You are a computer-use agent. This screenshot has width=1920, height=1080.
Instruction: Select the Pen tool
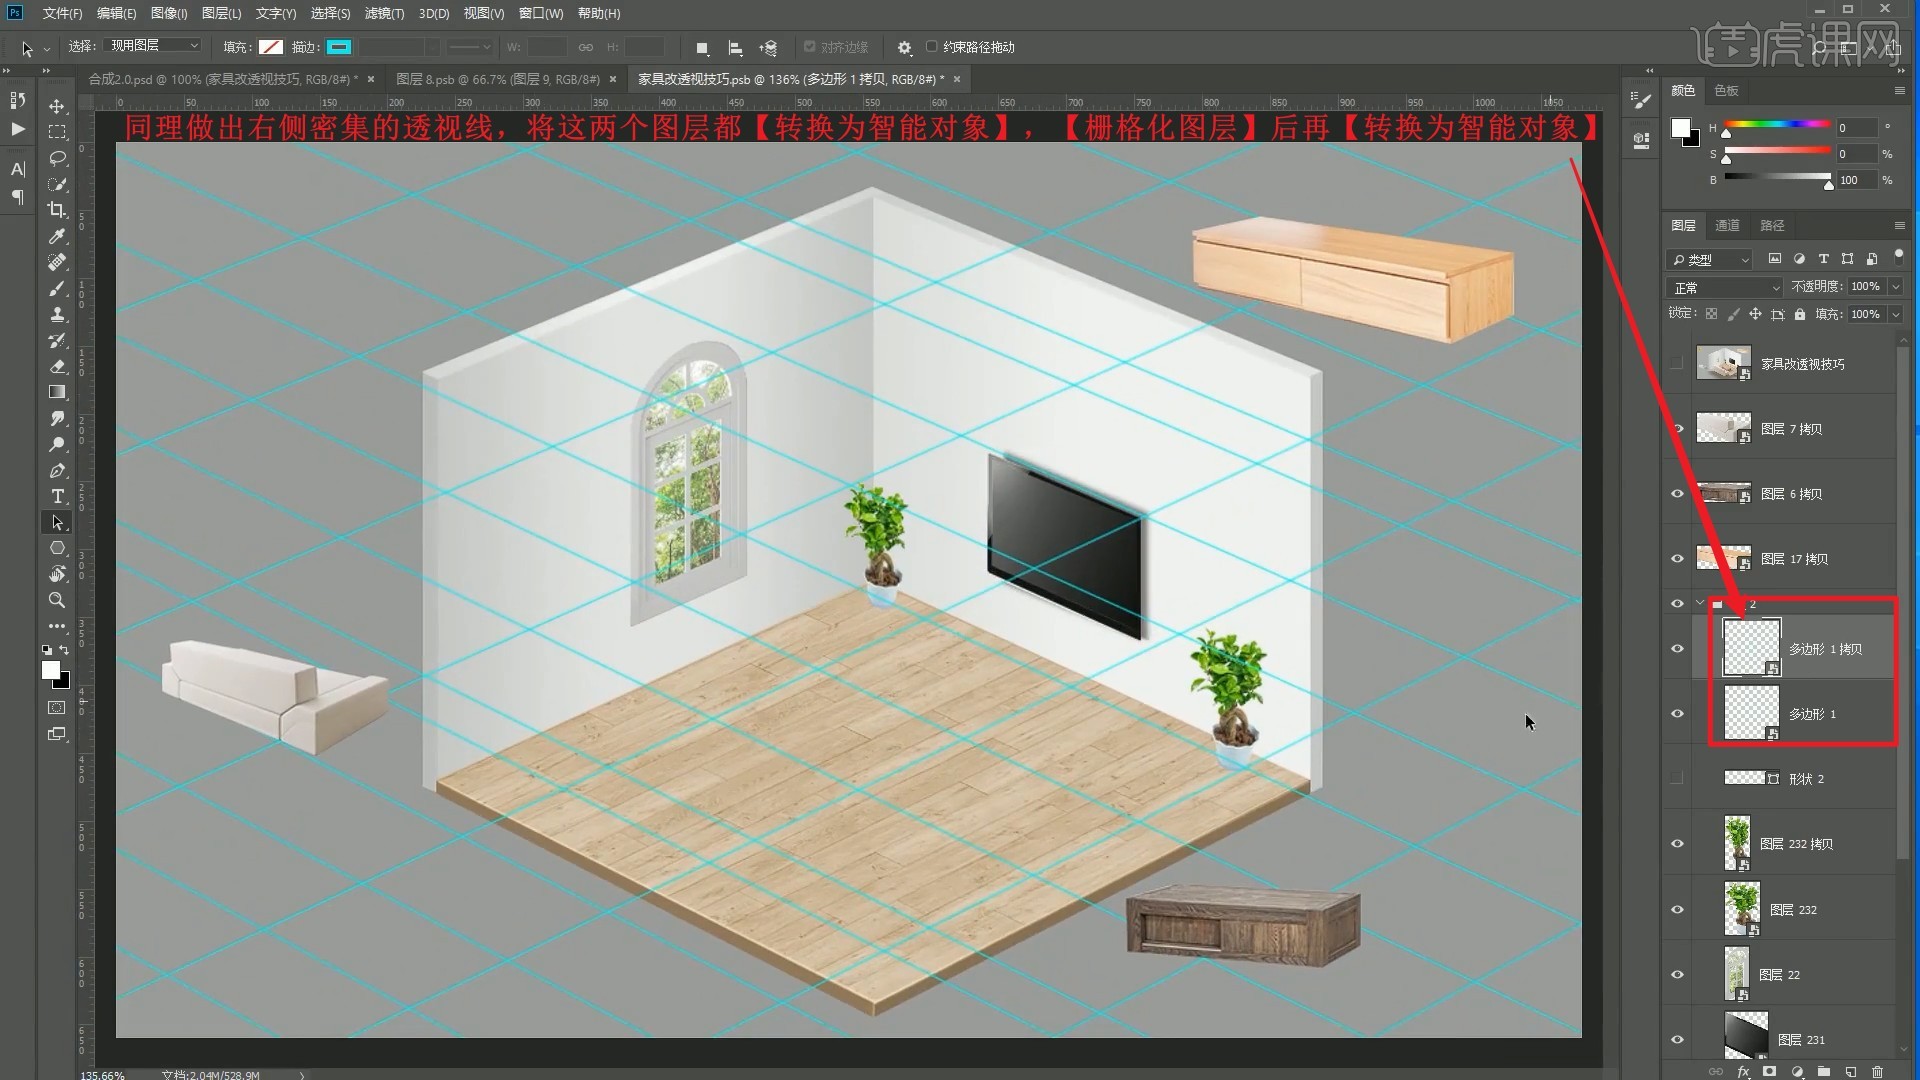(57, 470)
